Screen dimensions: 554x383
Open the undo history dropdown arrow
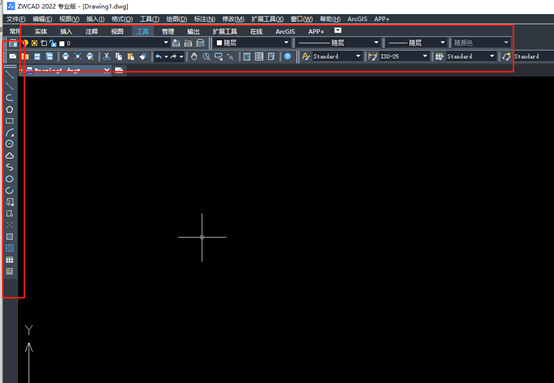coord(166,57)
